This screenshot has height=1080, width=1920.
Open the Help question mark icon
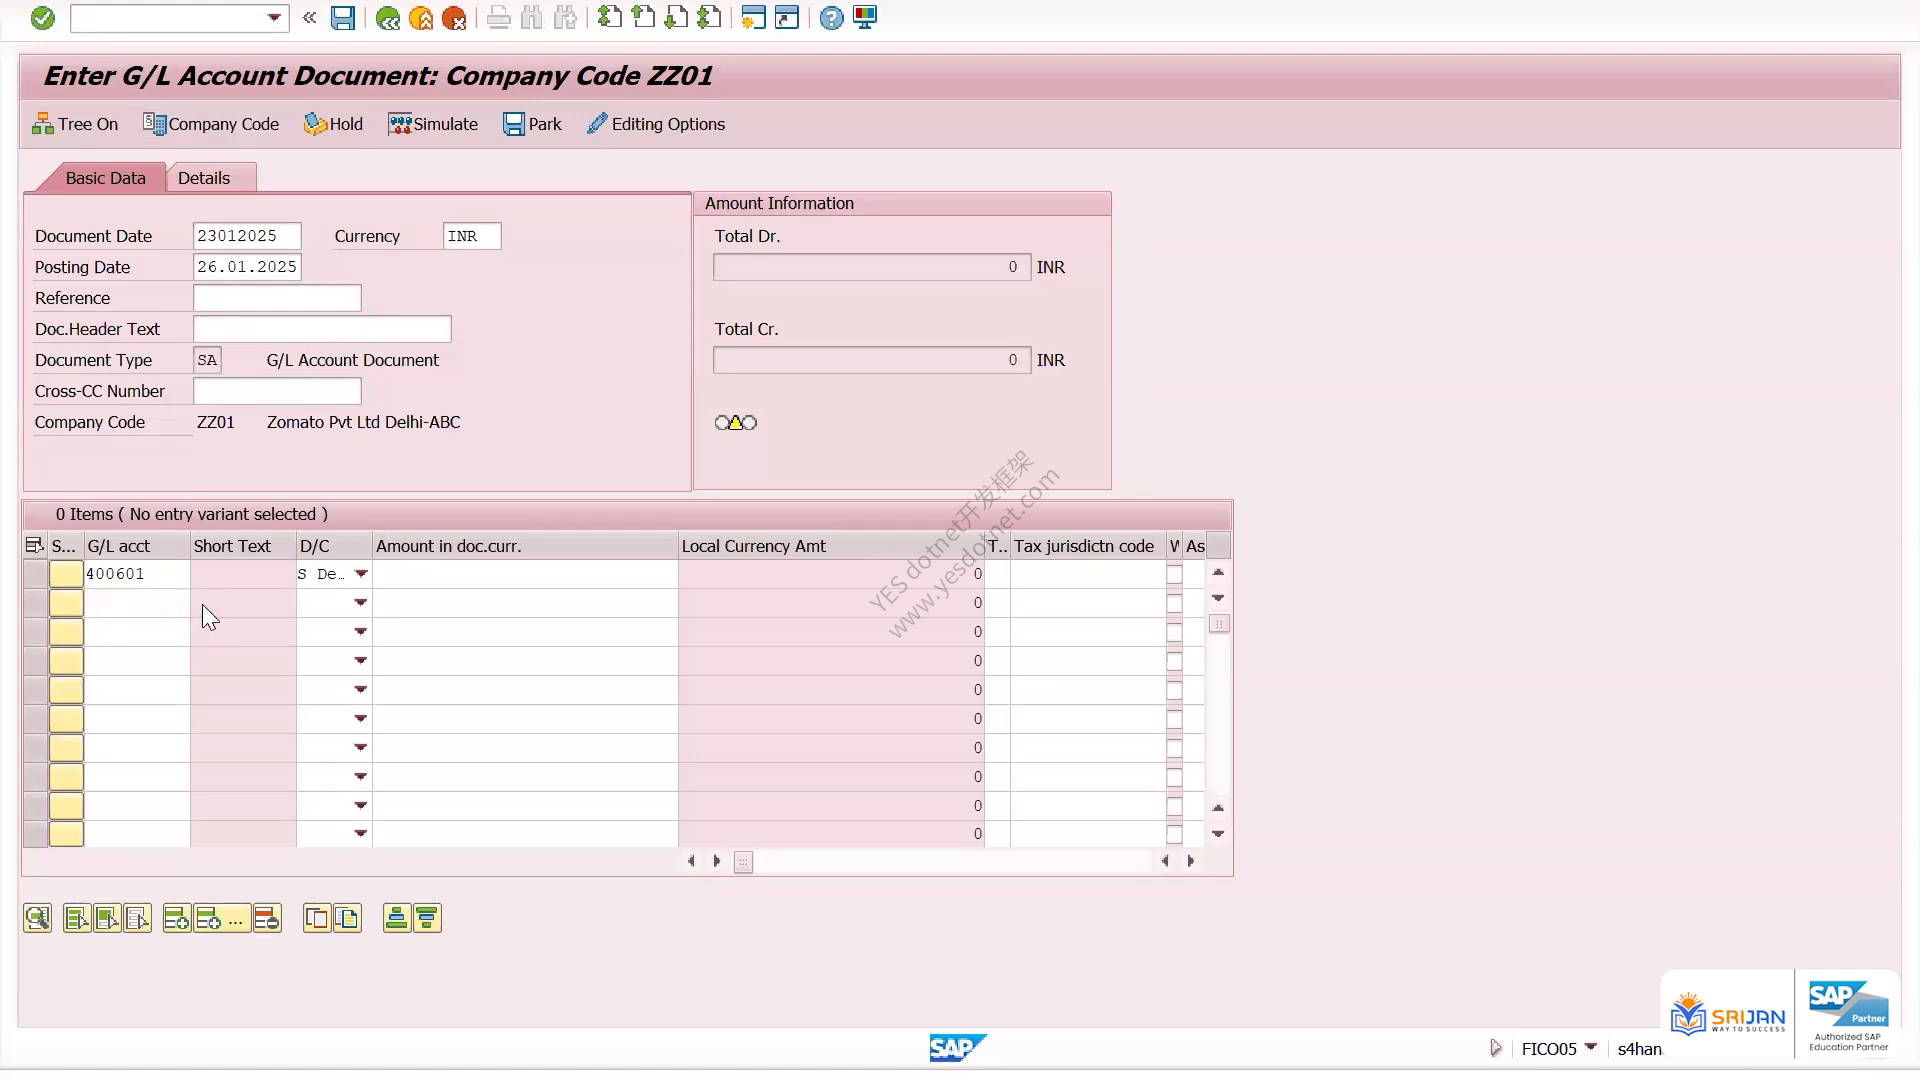(x=831, y=18)
